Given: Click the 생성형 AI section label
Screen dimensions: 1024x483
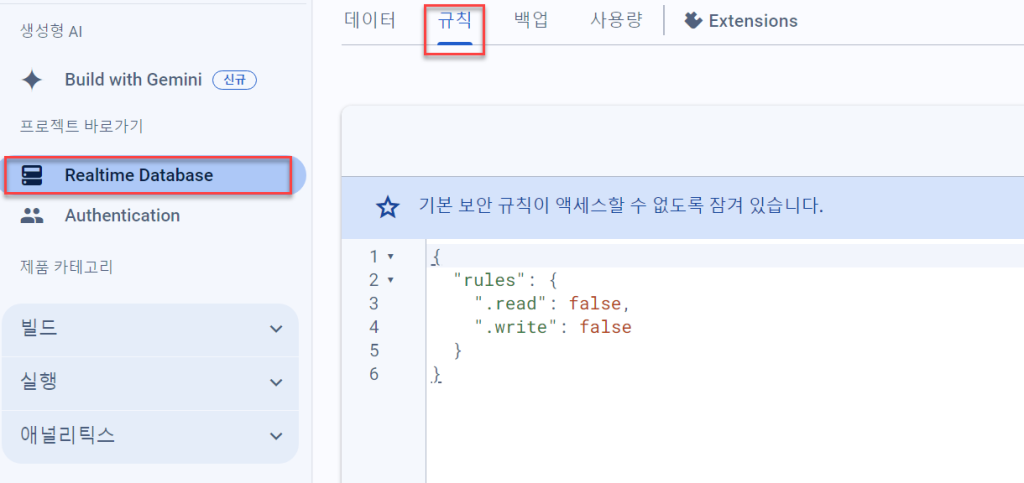Looking at the screenshot, I should tap(52, 32).
